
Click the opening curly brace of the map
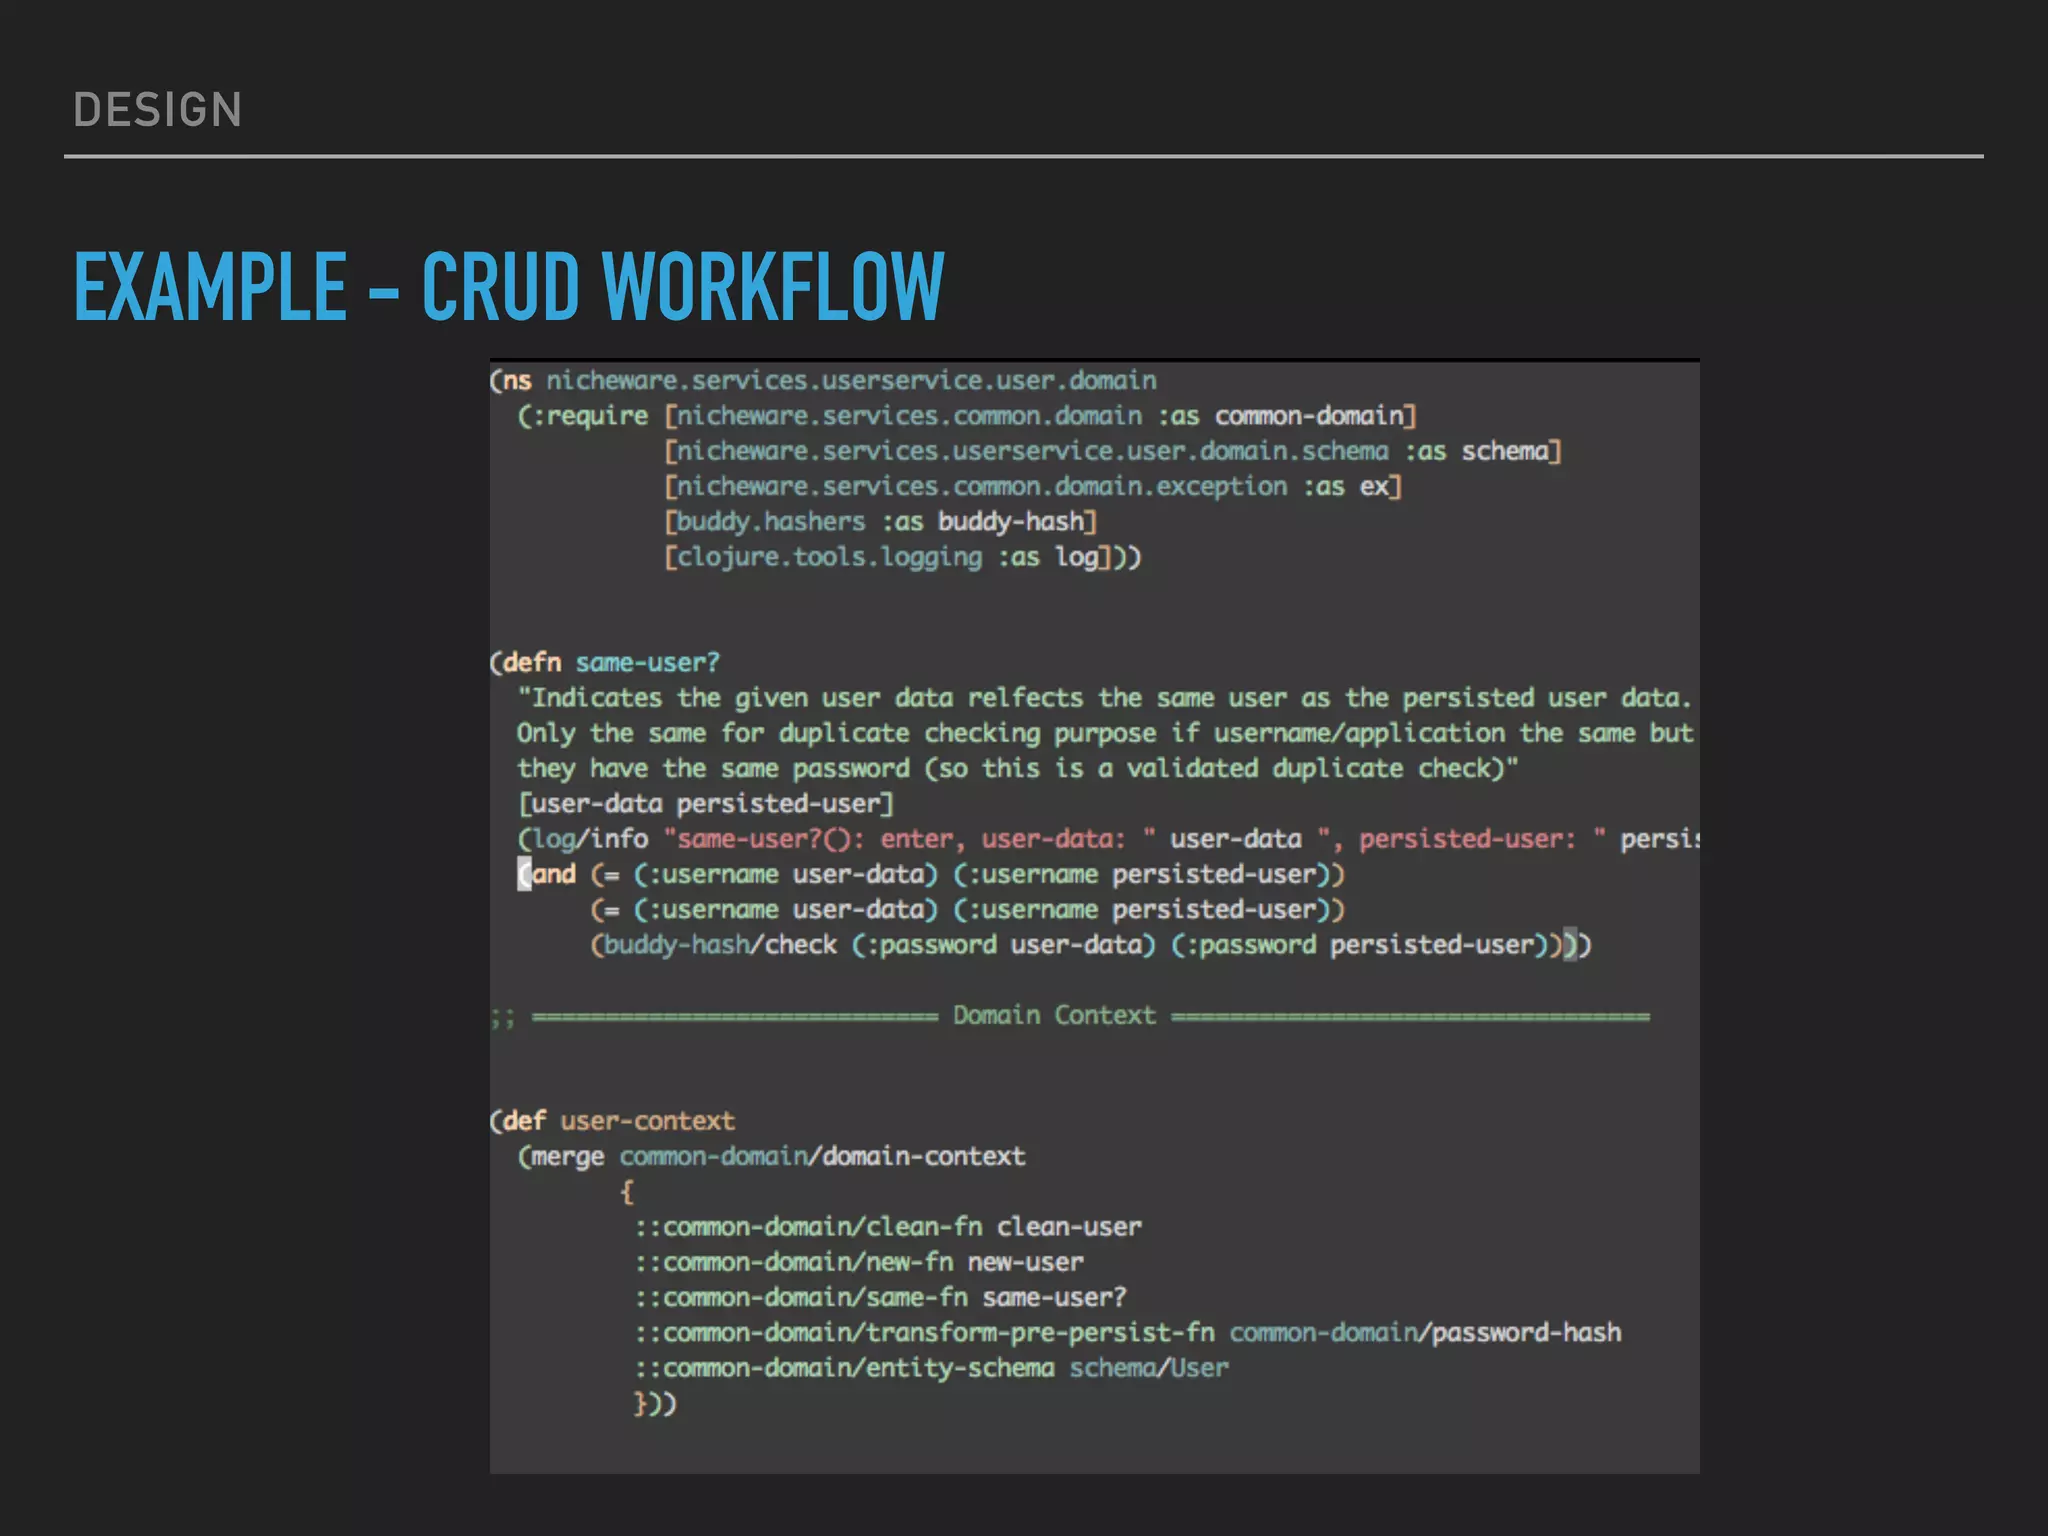pos(627,1192)
